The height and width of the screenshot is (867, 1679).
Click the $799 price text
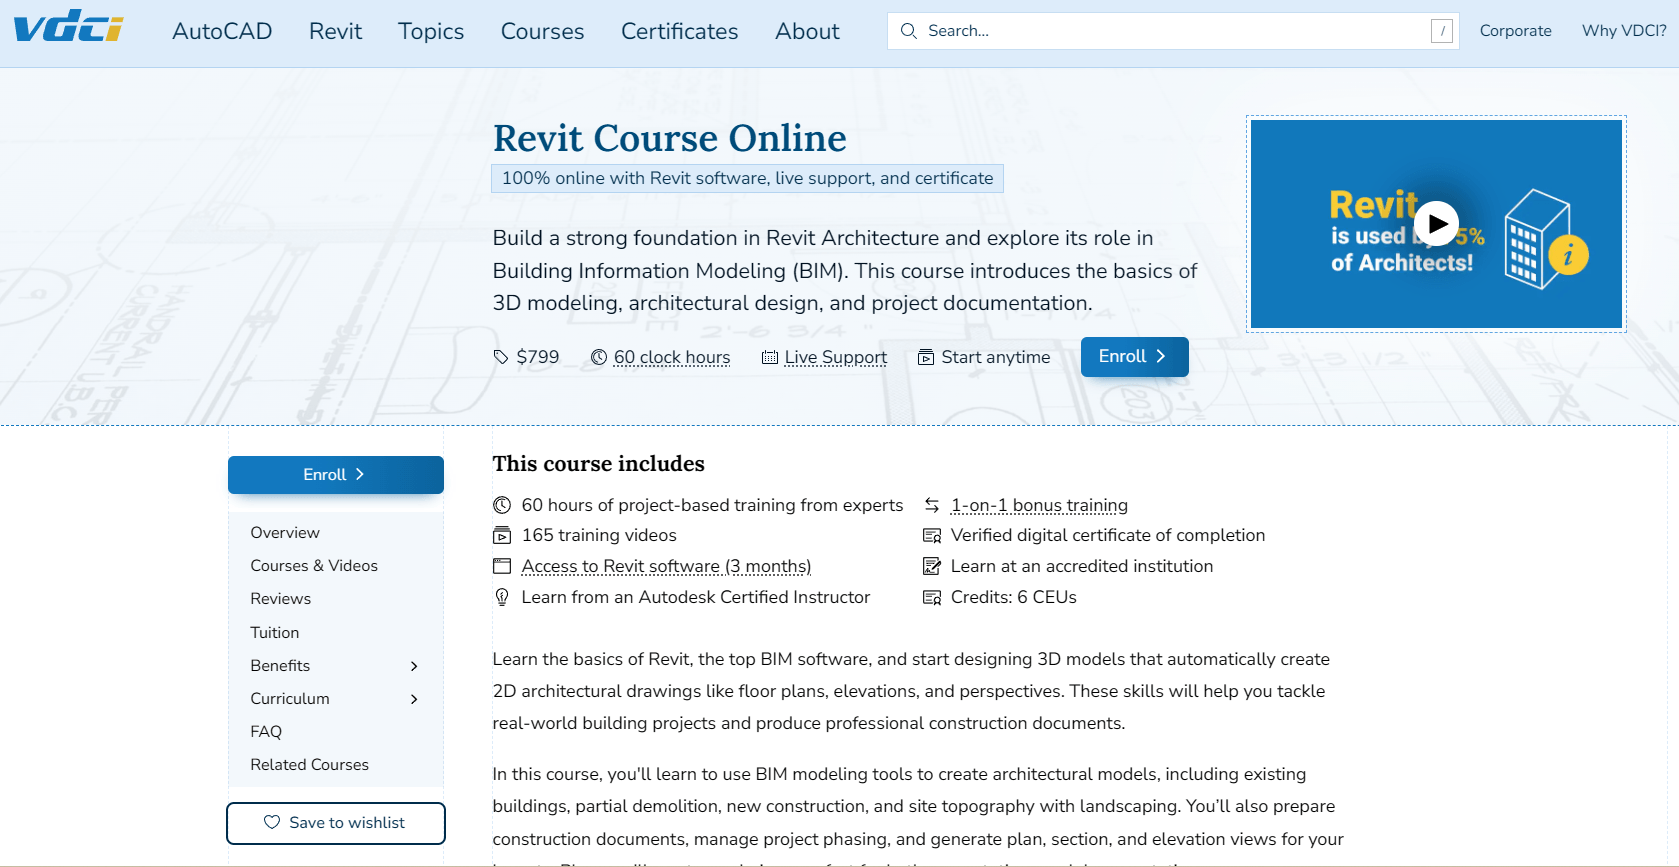[x=538, y=357]
